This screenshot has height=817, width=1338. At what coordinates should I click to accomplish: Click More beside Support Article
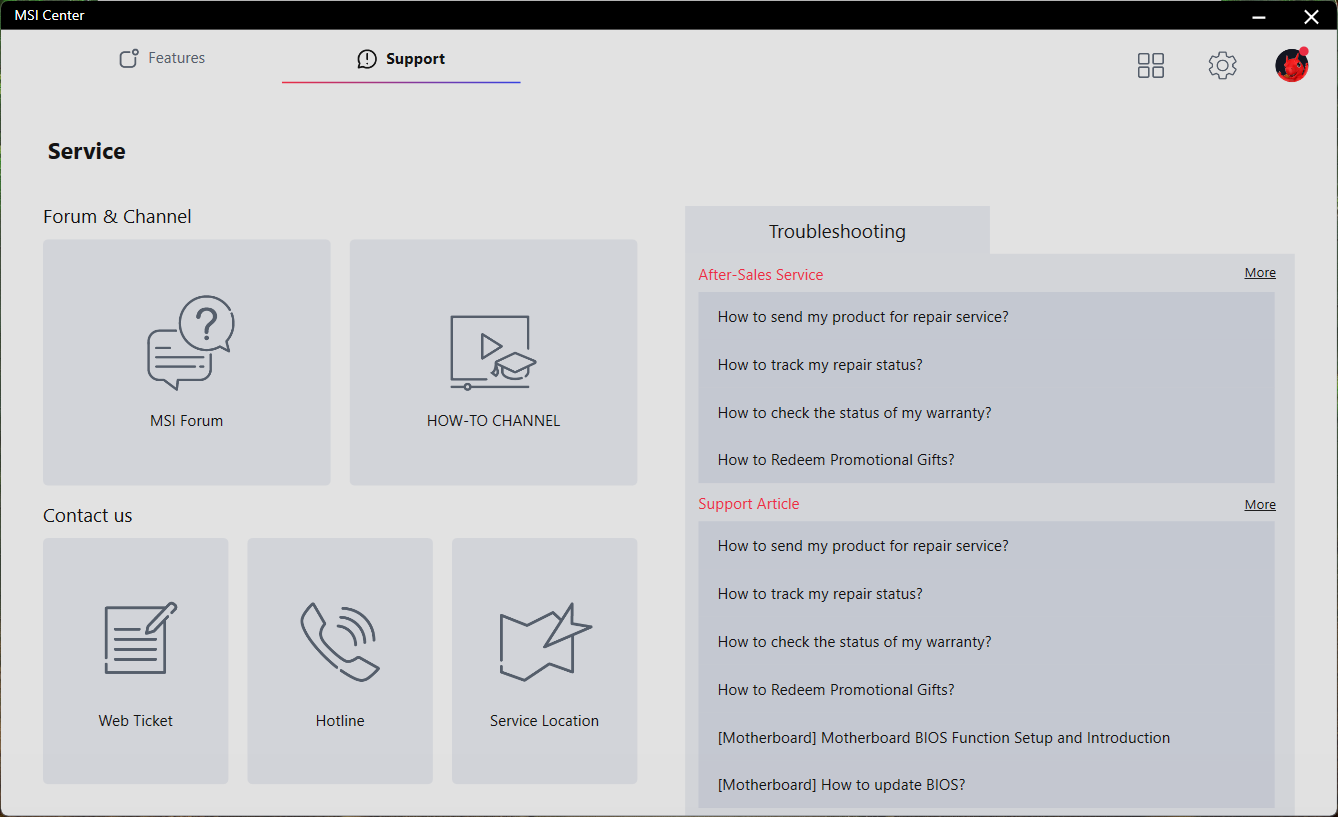click(1260, 505)
